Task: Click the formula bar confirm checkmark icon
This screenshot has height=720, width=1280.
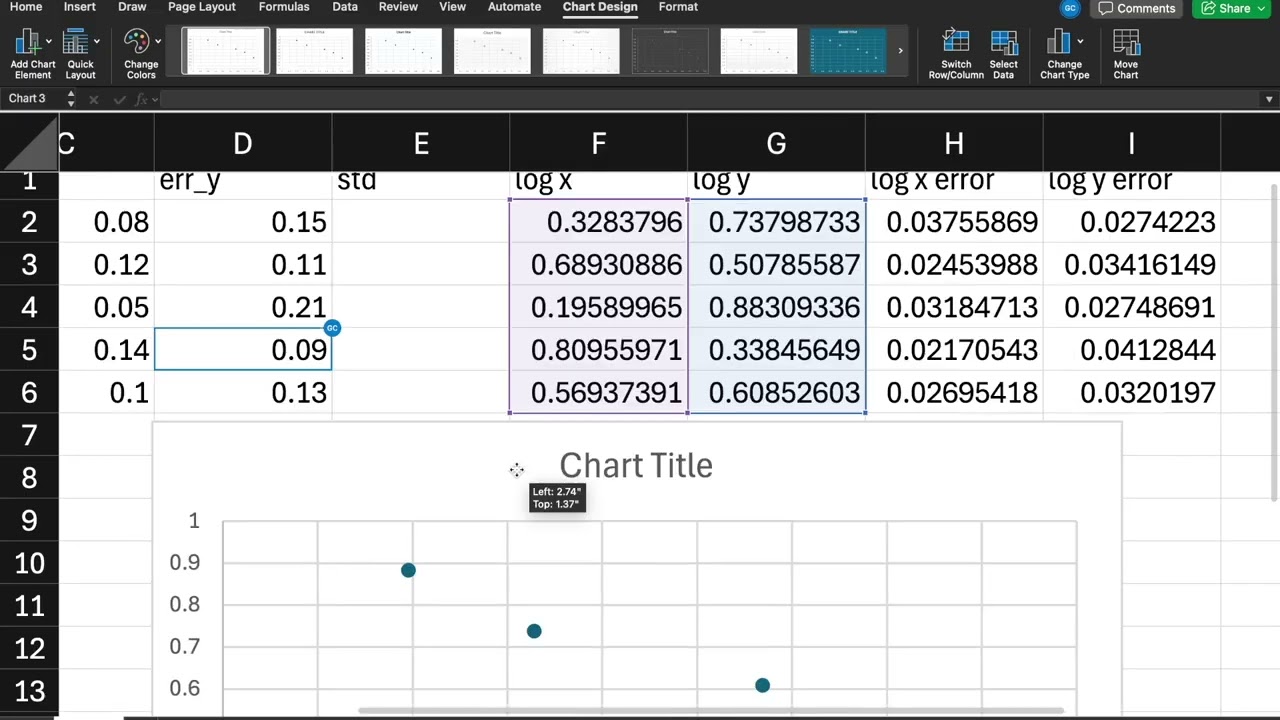Action: point(119,99)
